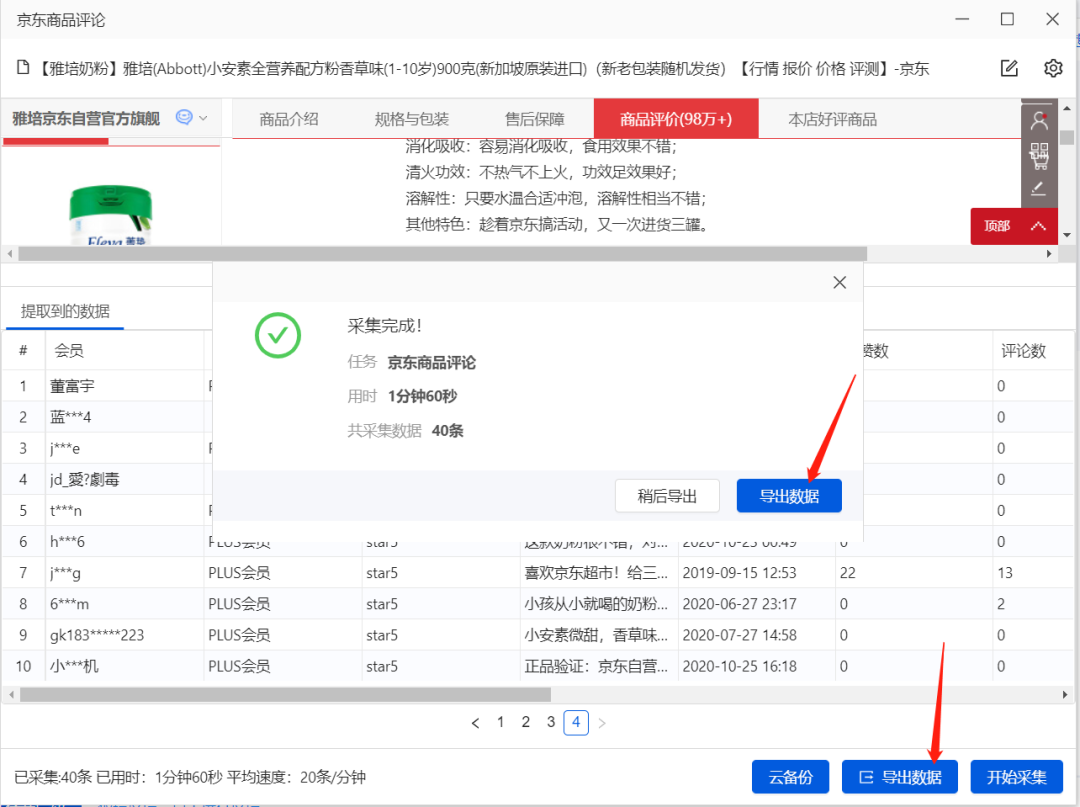
Task: Go to results page 2
Action: coord(526,722)
